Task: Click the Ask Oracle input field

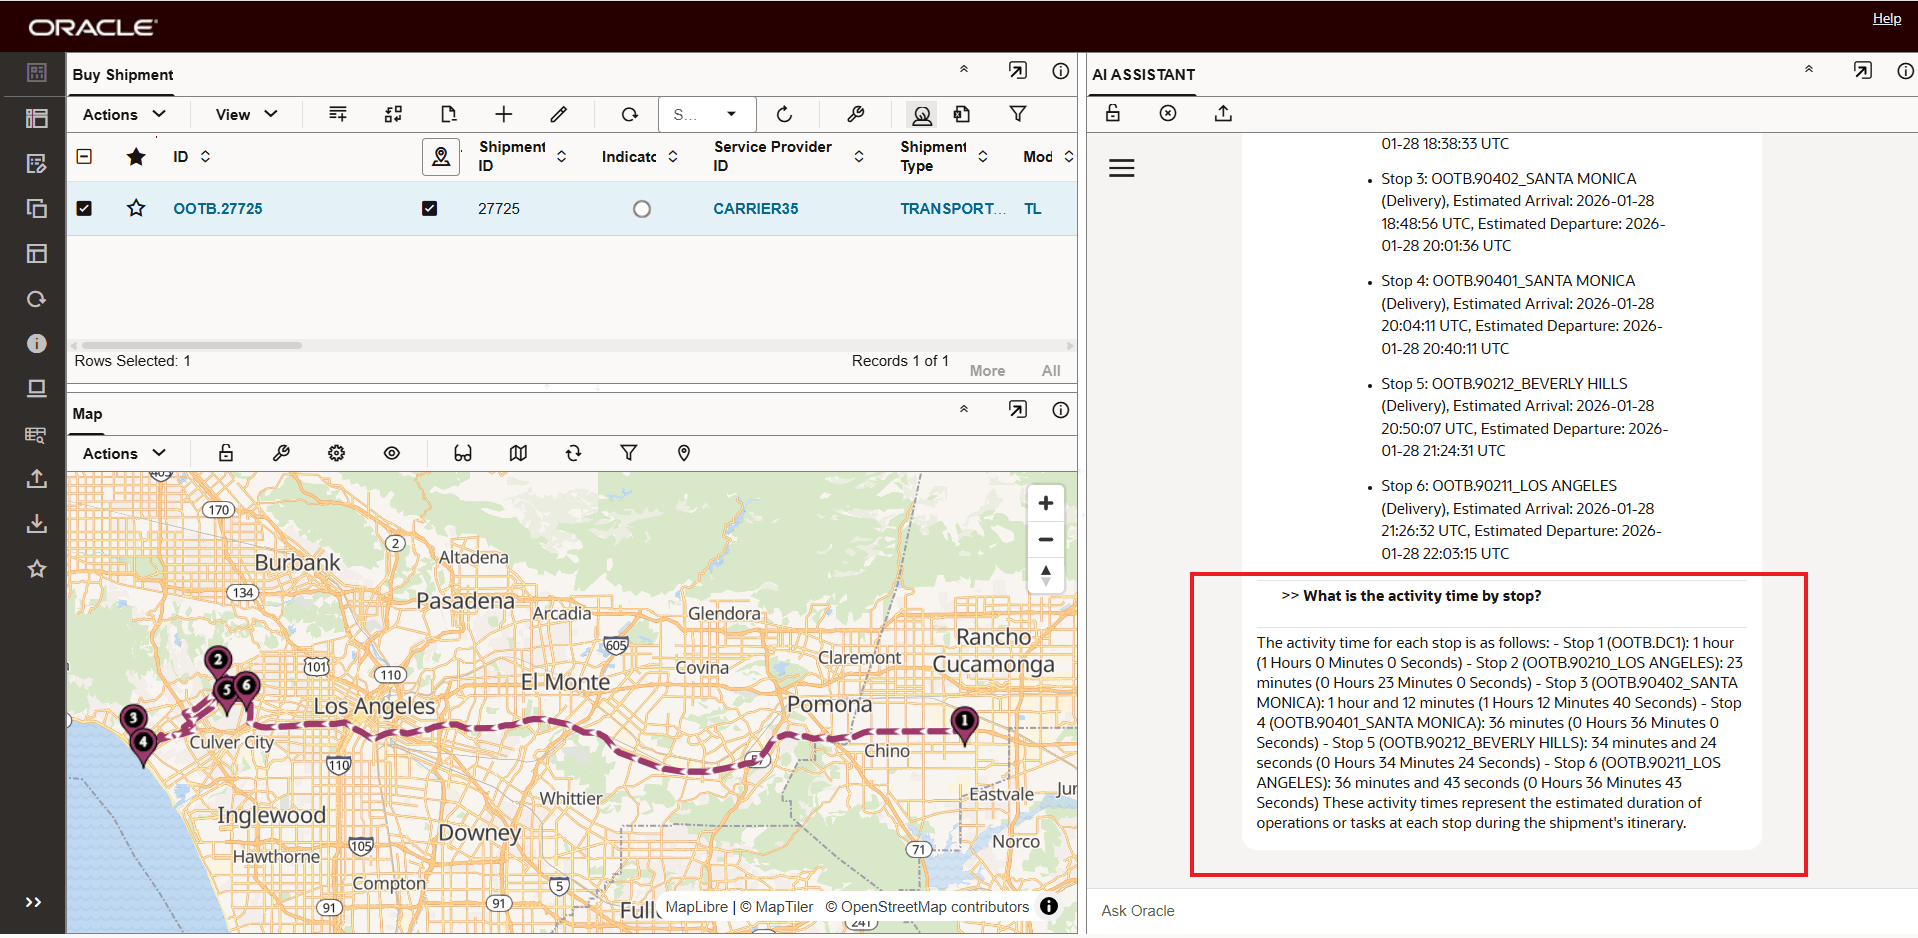Action: click(1500, 910)
